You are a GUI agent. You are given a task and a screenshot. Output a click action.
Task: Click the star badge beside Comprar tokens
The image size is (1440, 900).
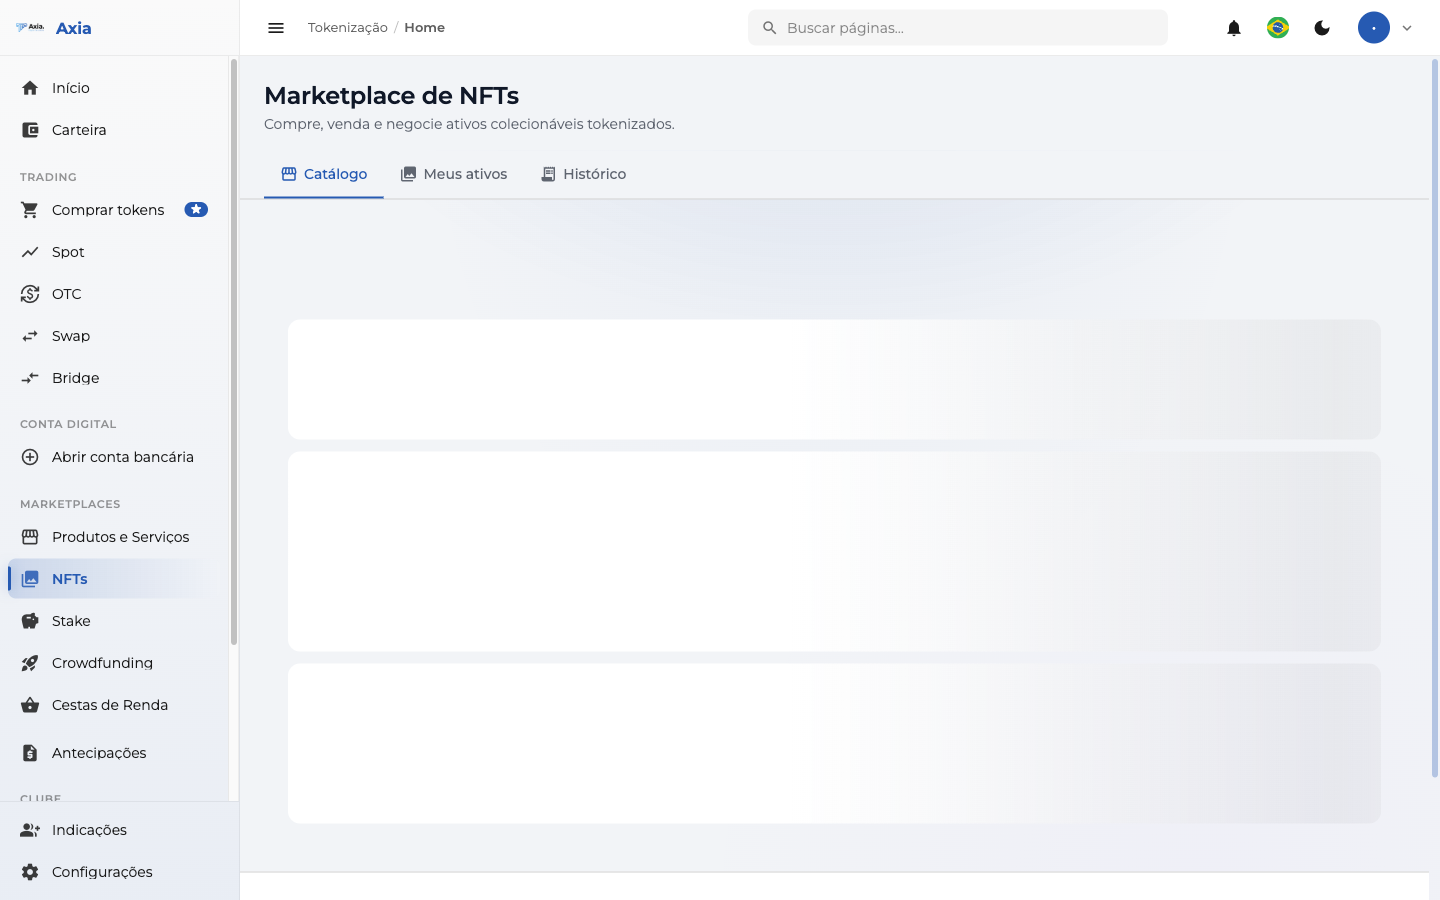[x=196, y=209]
